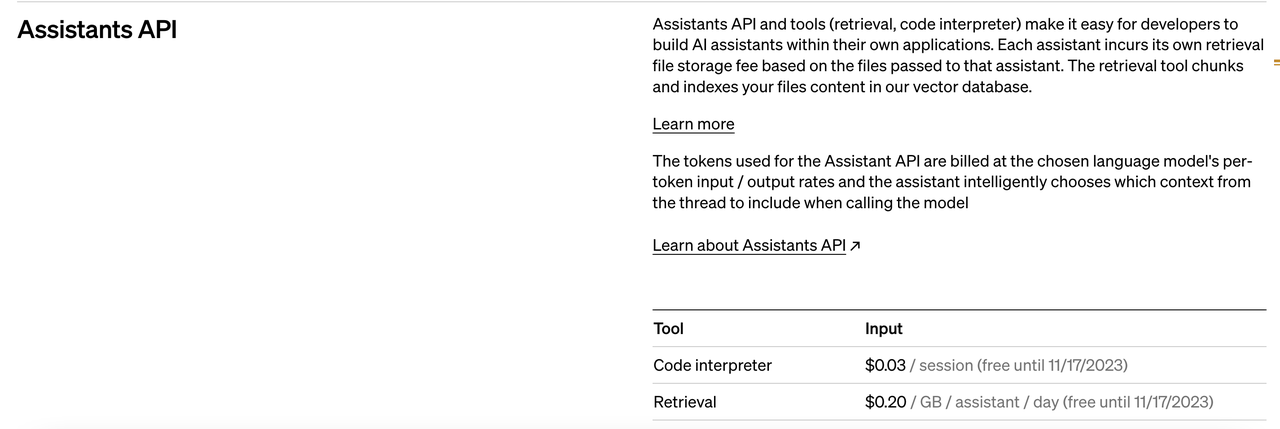Image resolution: width=1280 pixels, height=429 pixels.
Task: Click the "Input" column header
Action: pos(883,328)
